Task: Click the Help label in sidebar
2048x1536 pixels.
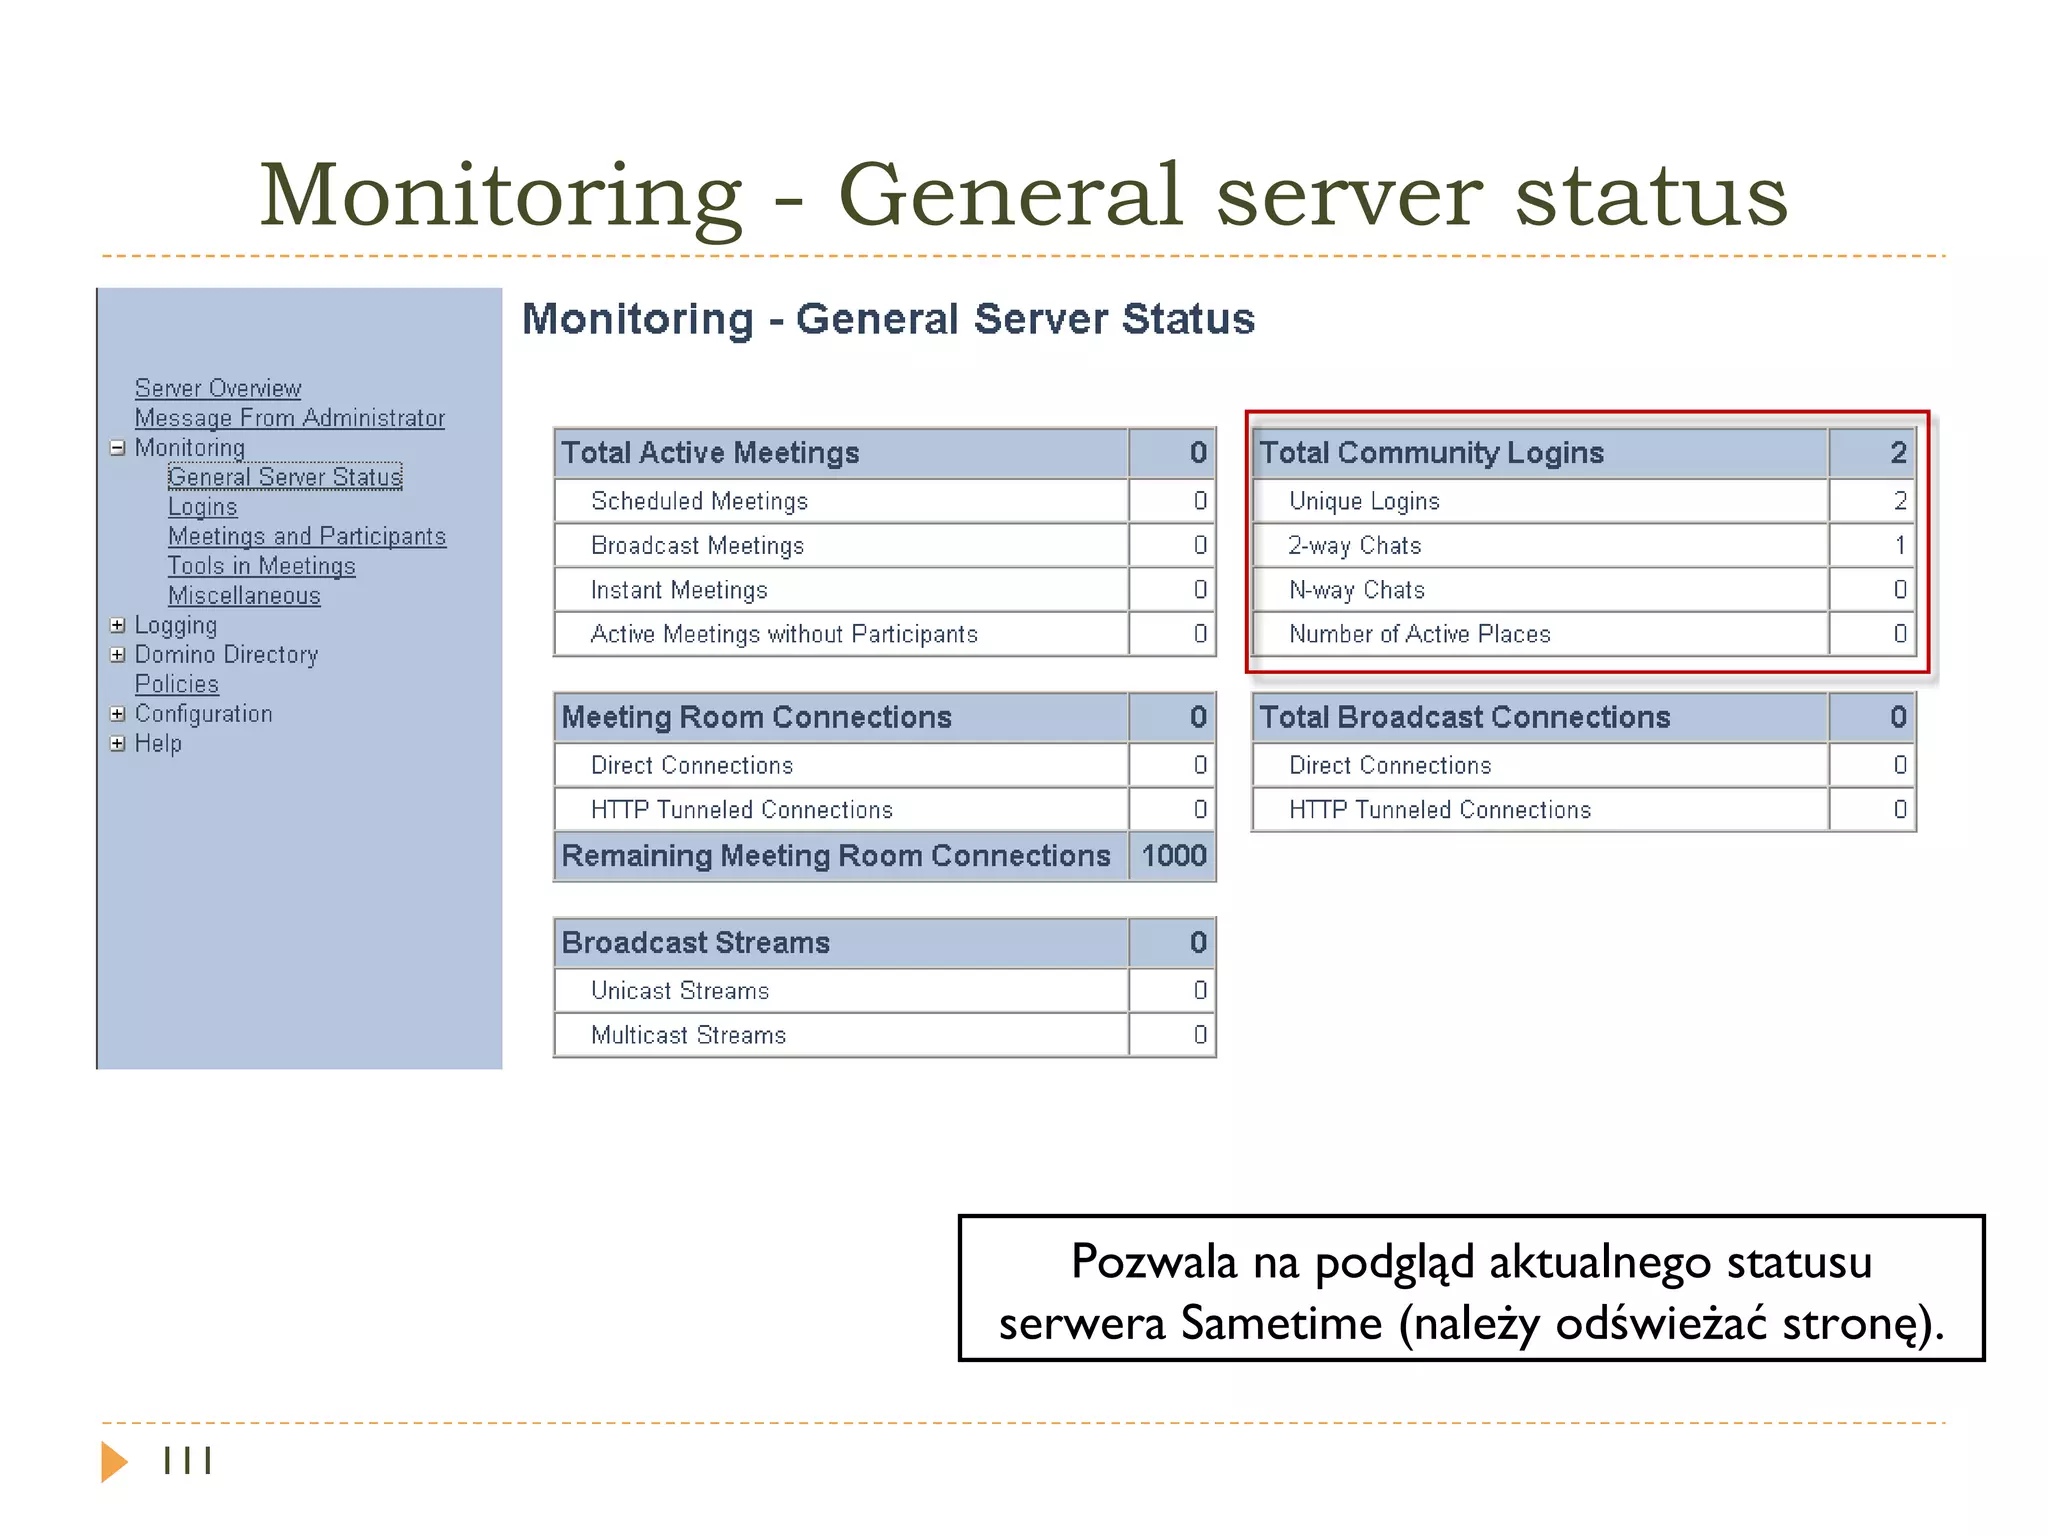Action: pos(158,744)
